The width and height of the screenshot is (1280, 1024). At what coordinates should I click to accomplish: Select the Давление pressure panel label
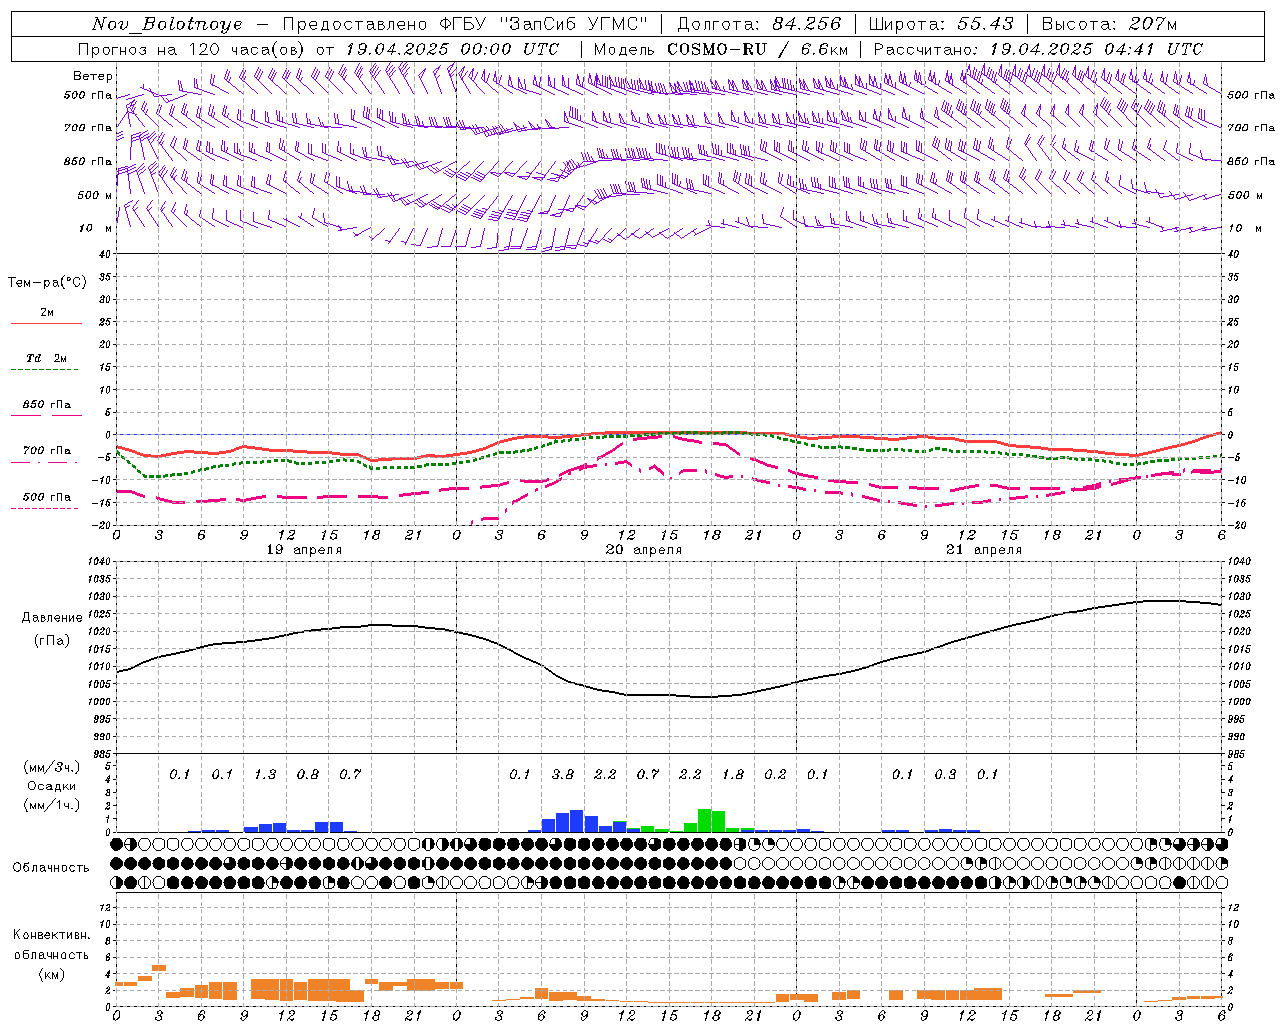click(x=51, y=618)
